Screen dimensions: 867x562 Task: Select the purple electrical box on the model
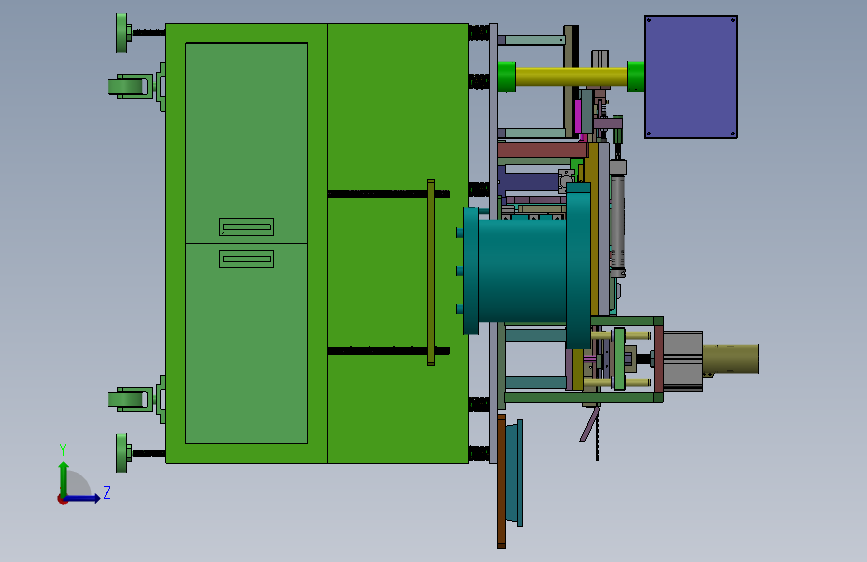[691, 77]
